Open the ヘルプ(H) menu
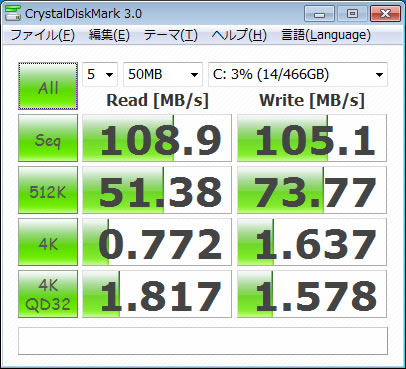Screen dimensions: 406x369 point(239,35)
